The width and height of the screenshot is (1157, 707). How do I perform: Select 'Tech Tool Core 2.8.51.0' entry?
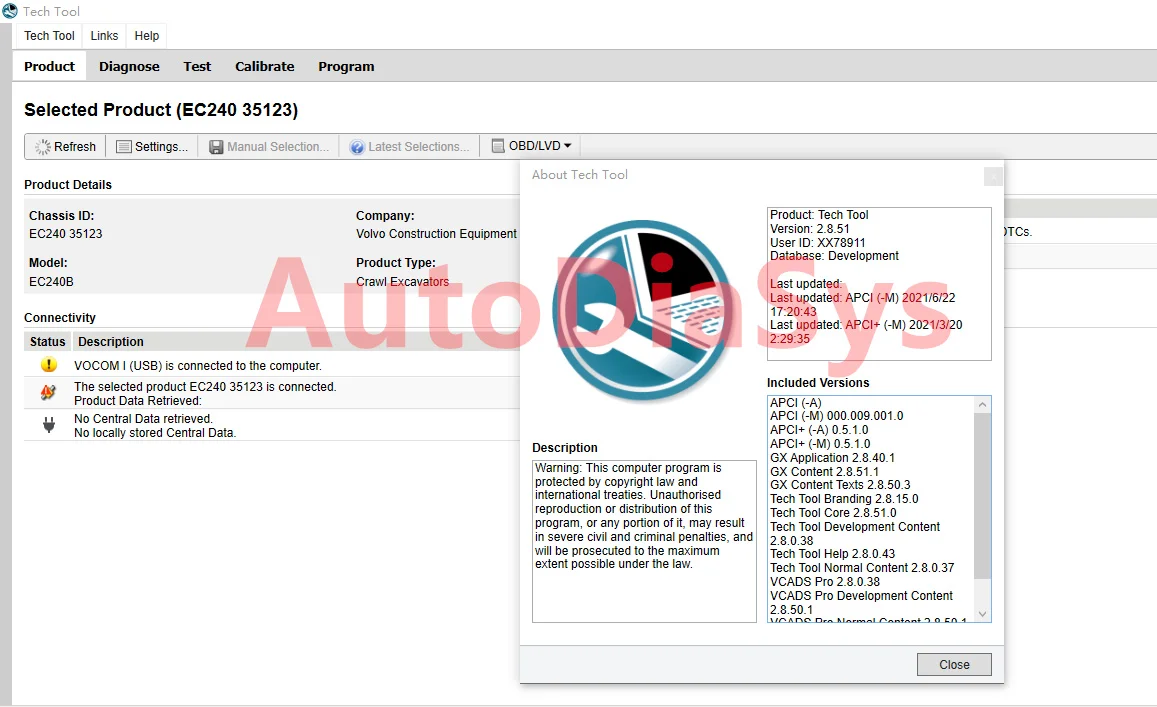coord(833,513)
